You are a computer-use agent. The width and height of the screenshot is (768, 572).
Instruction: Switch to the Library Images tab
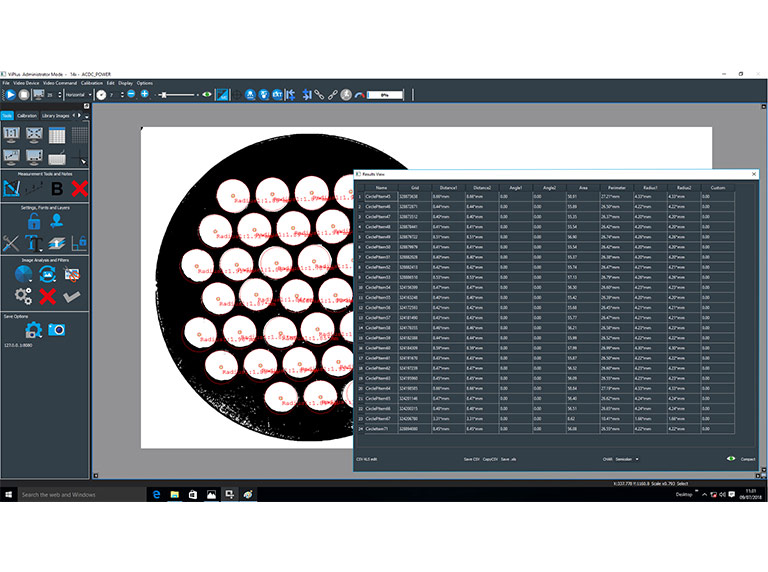56,116
